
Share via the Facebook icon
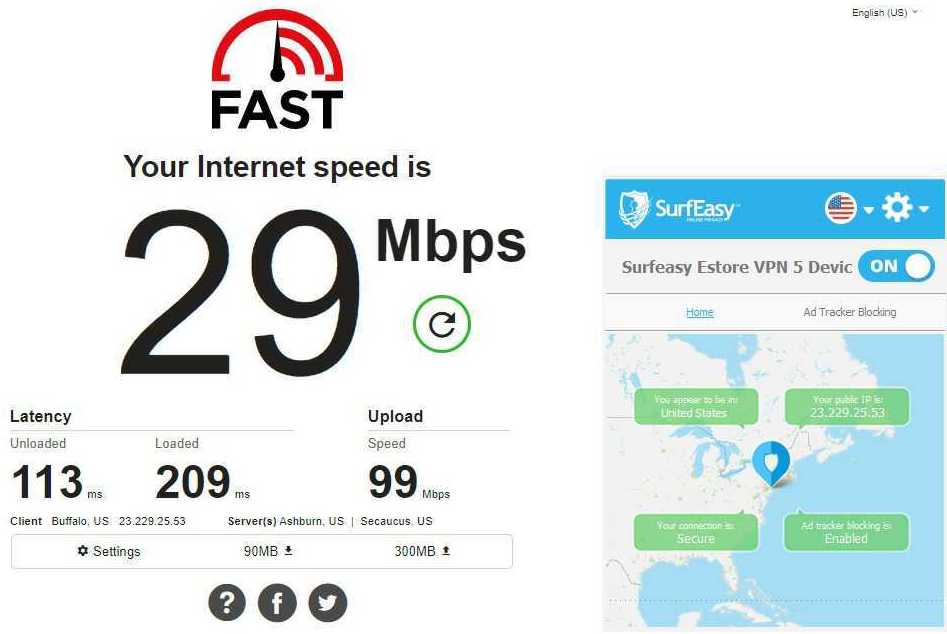277,603
